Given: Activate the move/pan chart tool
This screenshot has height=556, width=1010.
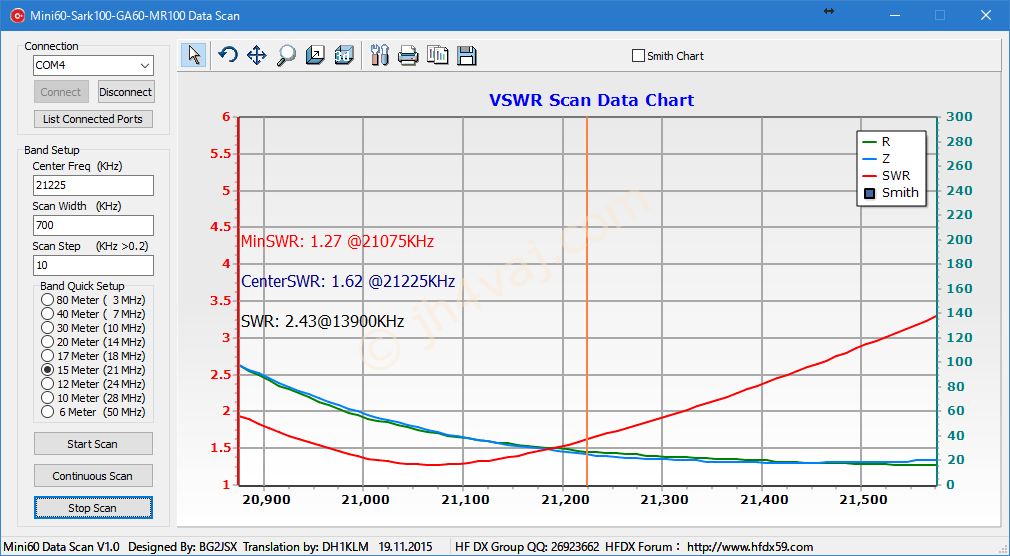Looking at the screenshot, I should point(256,55).
